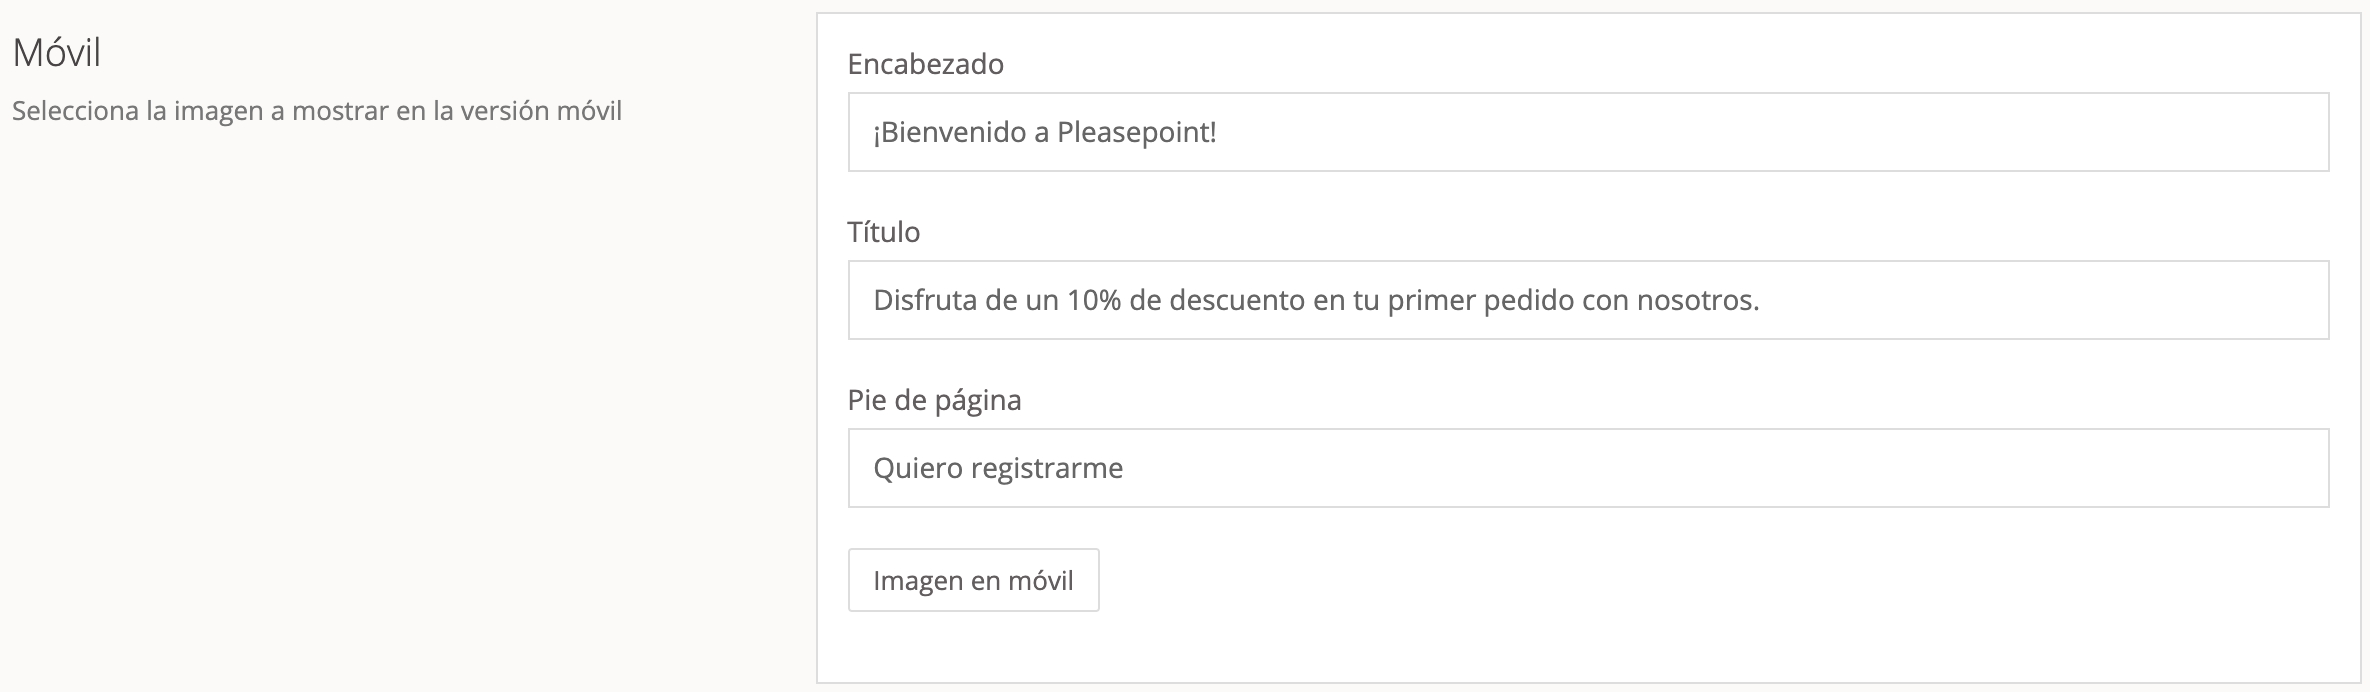Click the Encabezado field label
2370x692 pixels.
point(925,64)
